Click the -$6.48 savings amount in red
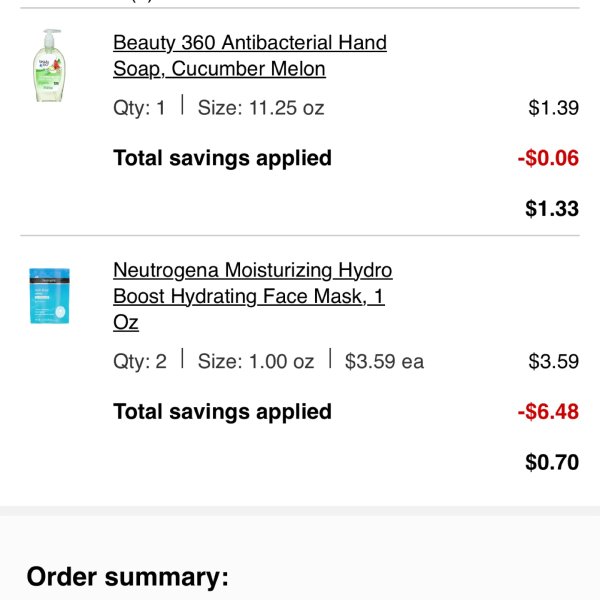This screenshot has height=600, width=600. click(548, 412)
